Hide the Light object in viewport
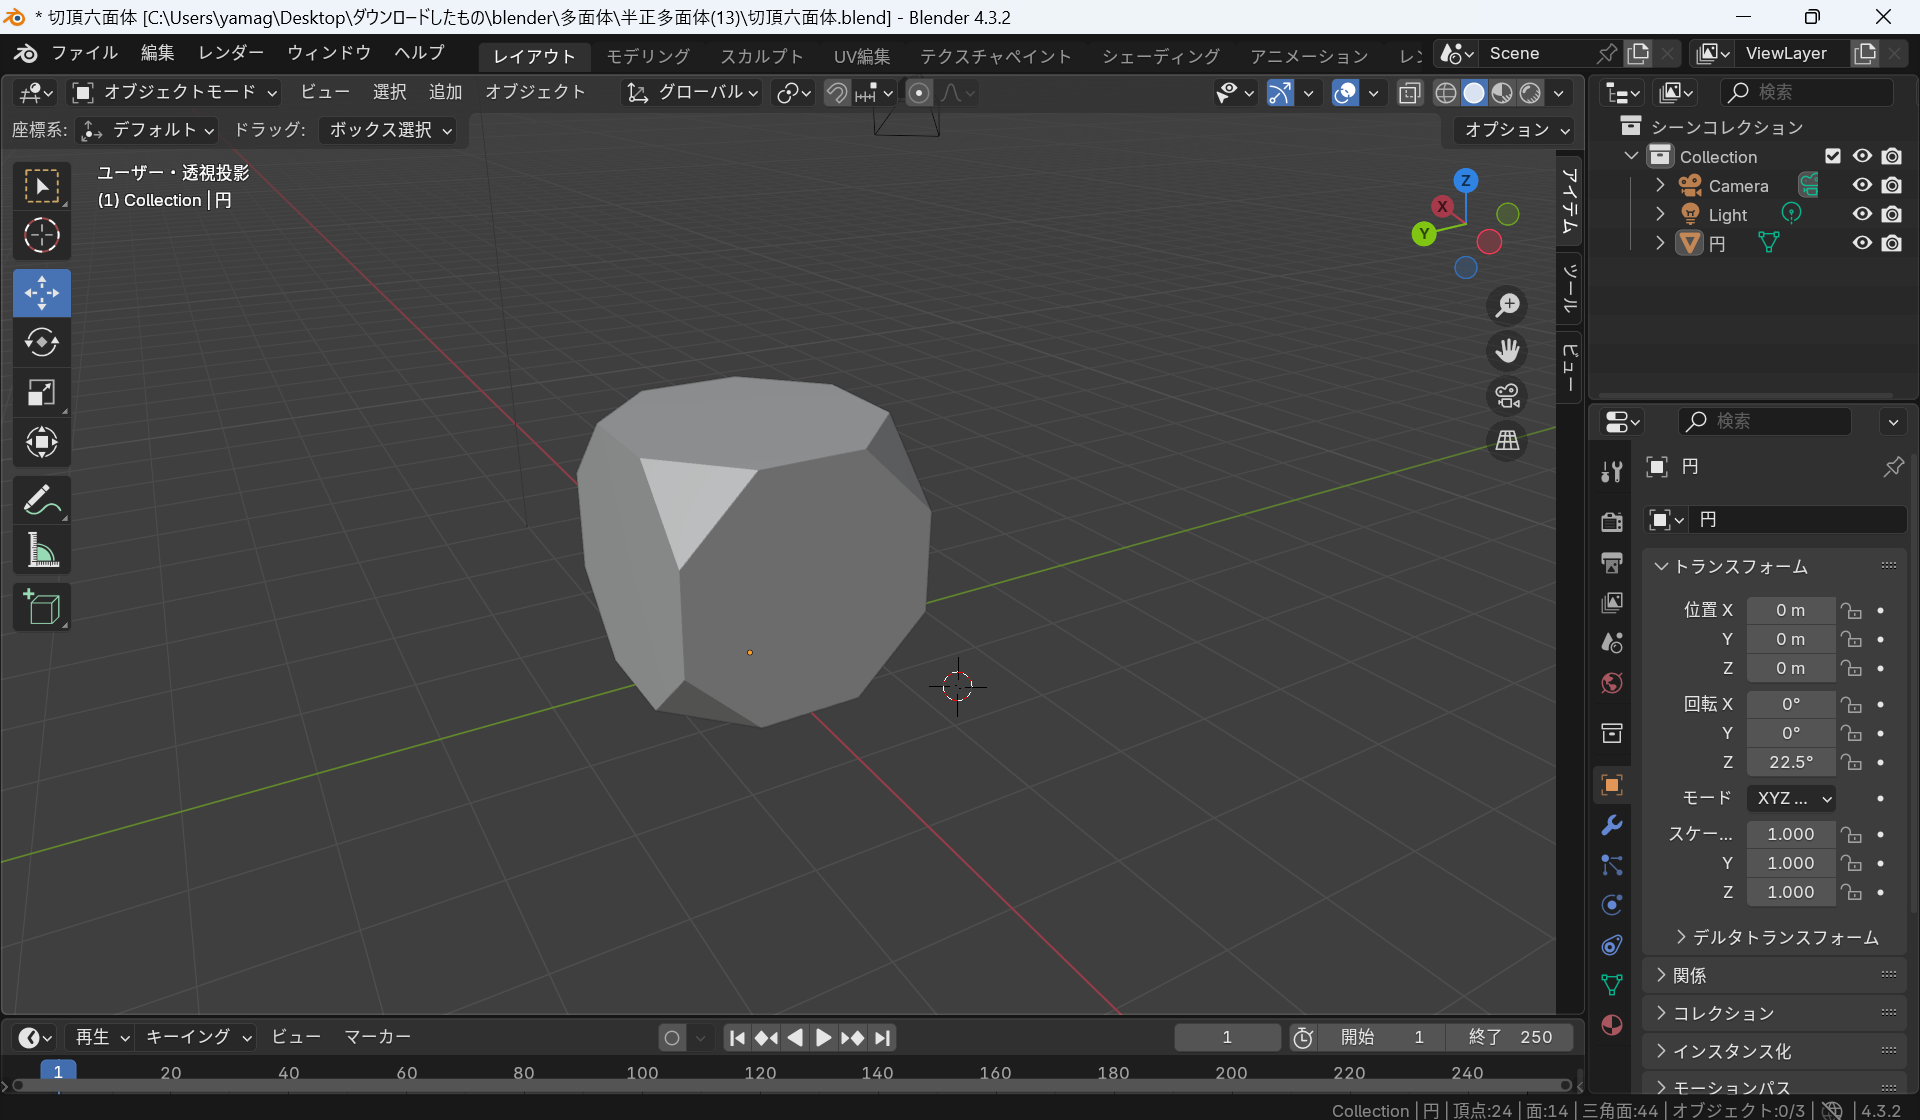1920x1120 pixels. 1862,214
